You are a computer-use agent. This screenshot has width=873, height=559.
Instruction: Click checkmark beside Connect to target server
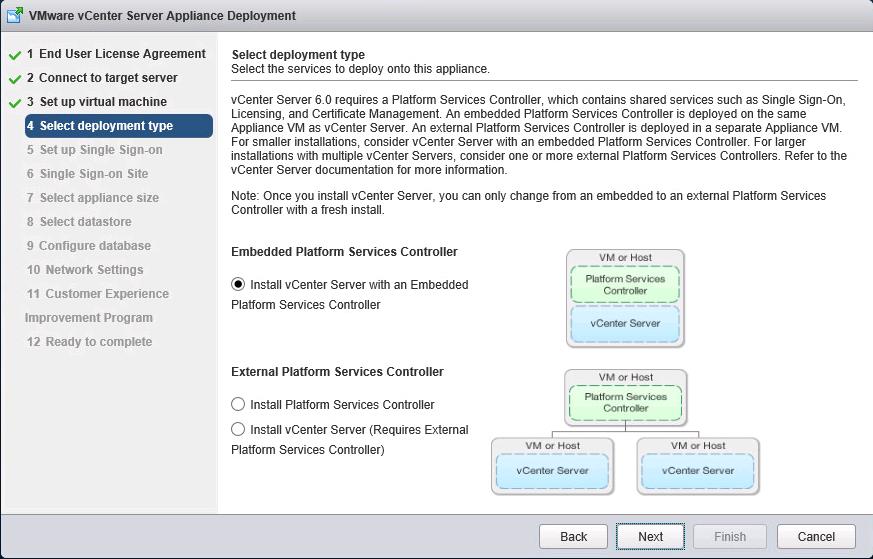[x=15, y=79]
